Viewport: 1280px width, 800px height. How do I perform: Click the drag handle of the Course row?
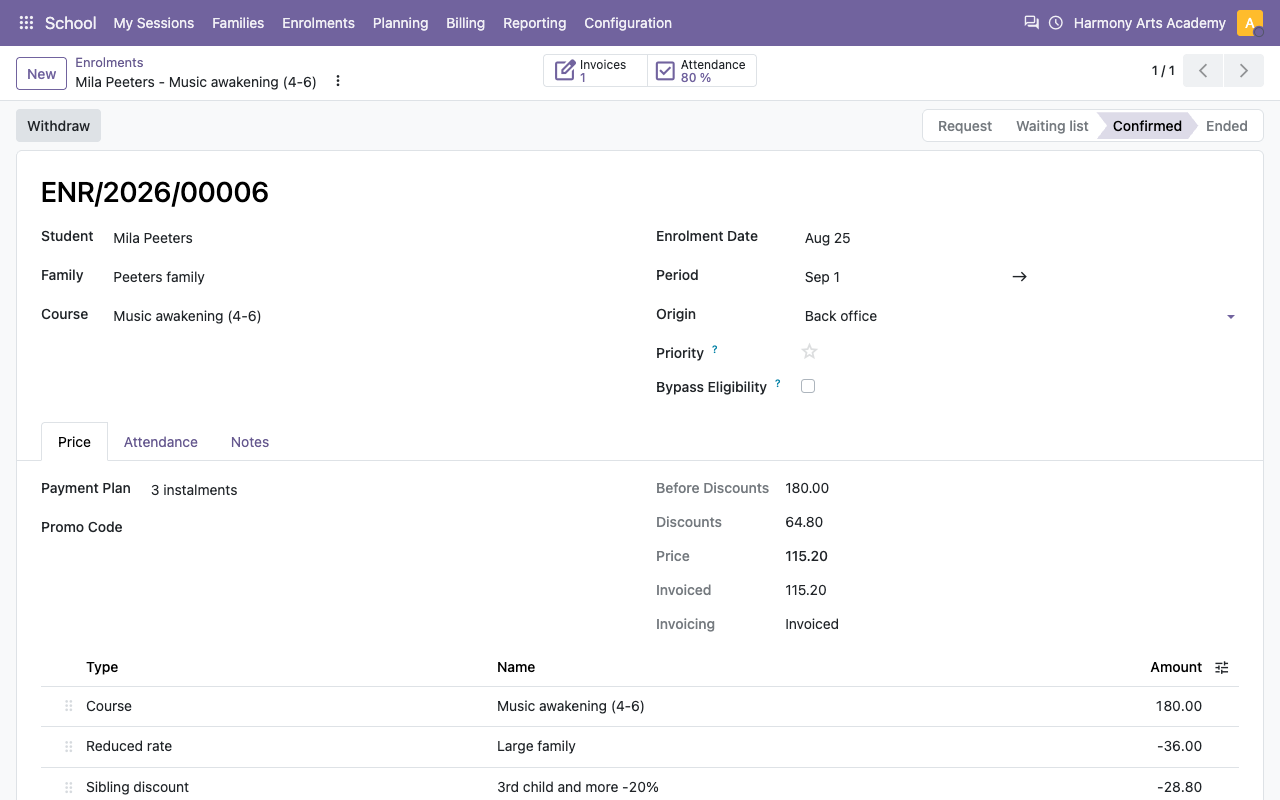pos(69,706)
